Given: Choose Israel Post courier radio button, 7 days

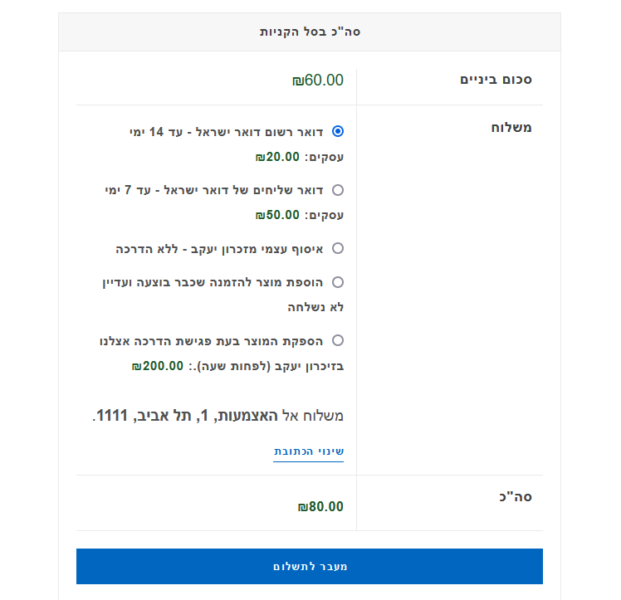Looking at the screenshot, I should [337, 189].
